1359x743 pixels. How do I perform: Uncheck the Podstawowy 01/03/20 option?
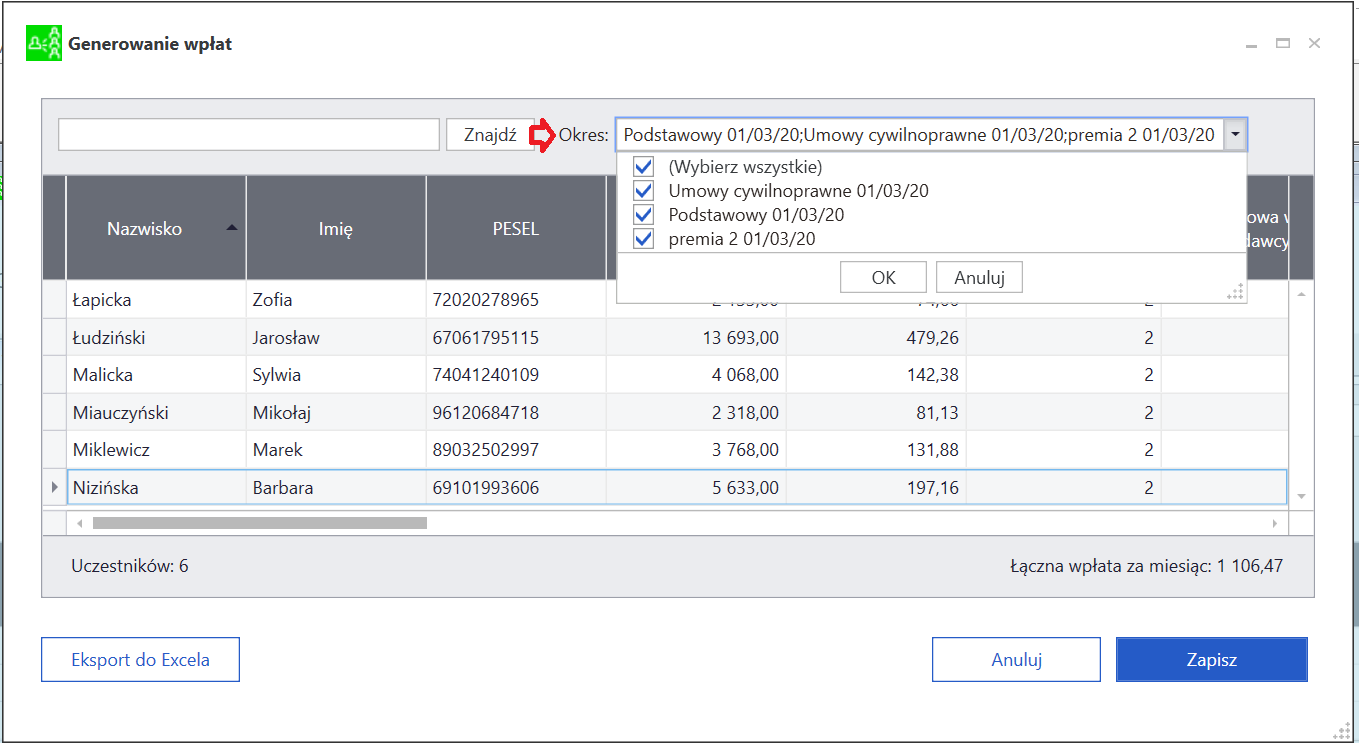[644, 215]
